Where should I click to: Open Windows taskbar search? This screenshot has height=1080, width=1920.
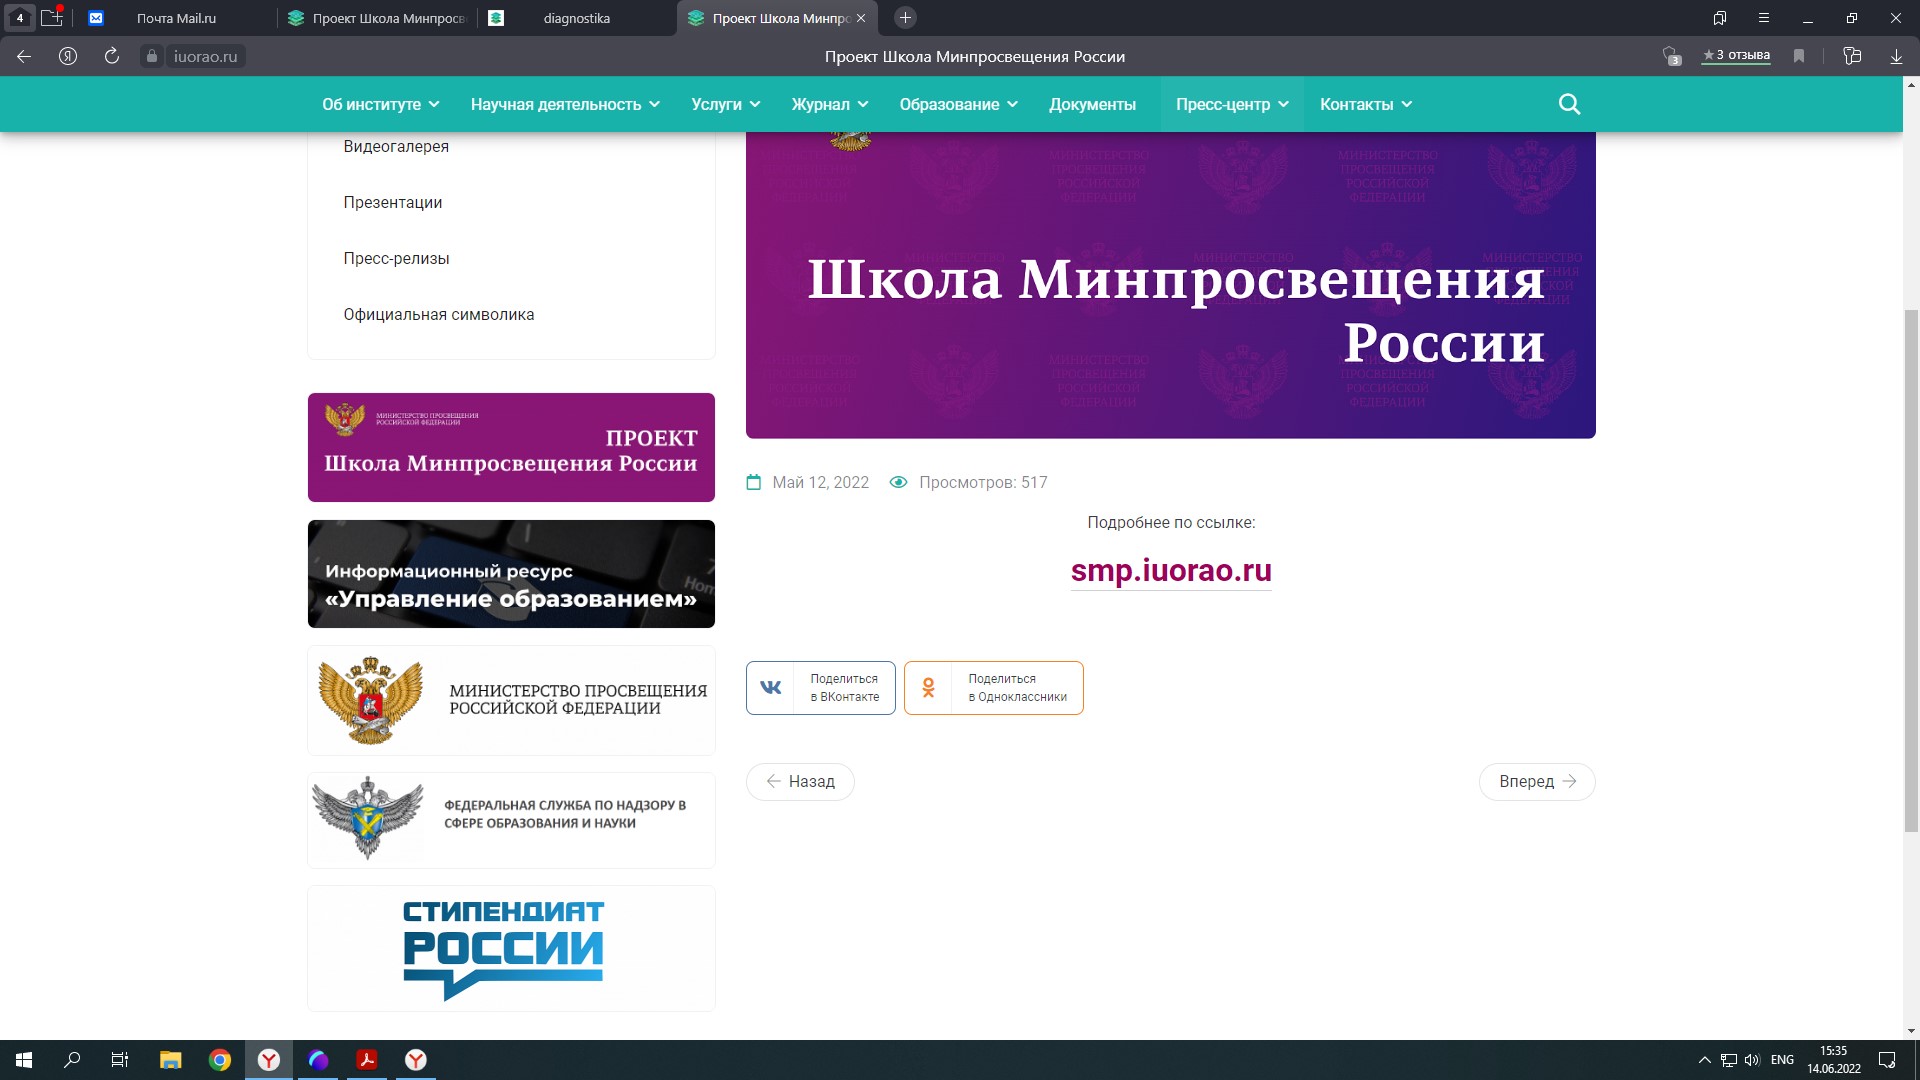click(72, 1060)
